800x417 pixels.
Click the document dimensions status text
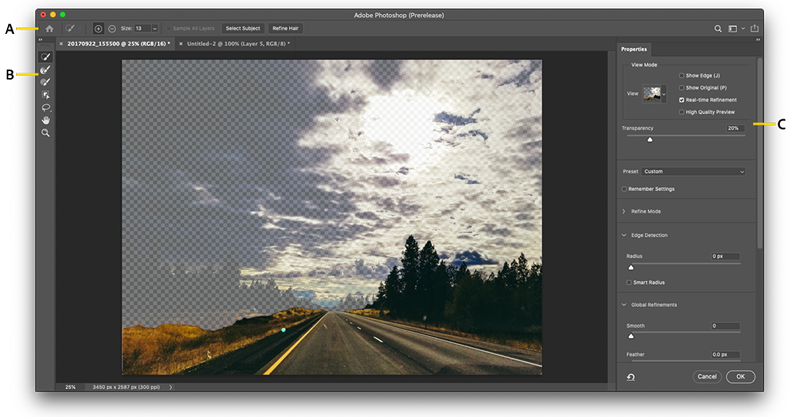click(x=126, y=387)
